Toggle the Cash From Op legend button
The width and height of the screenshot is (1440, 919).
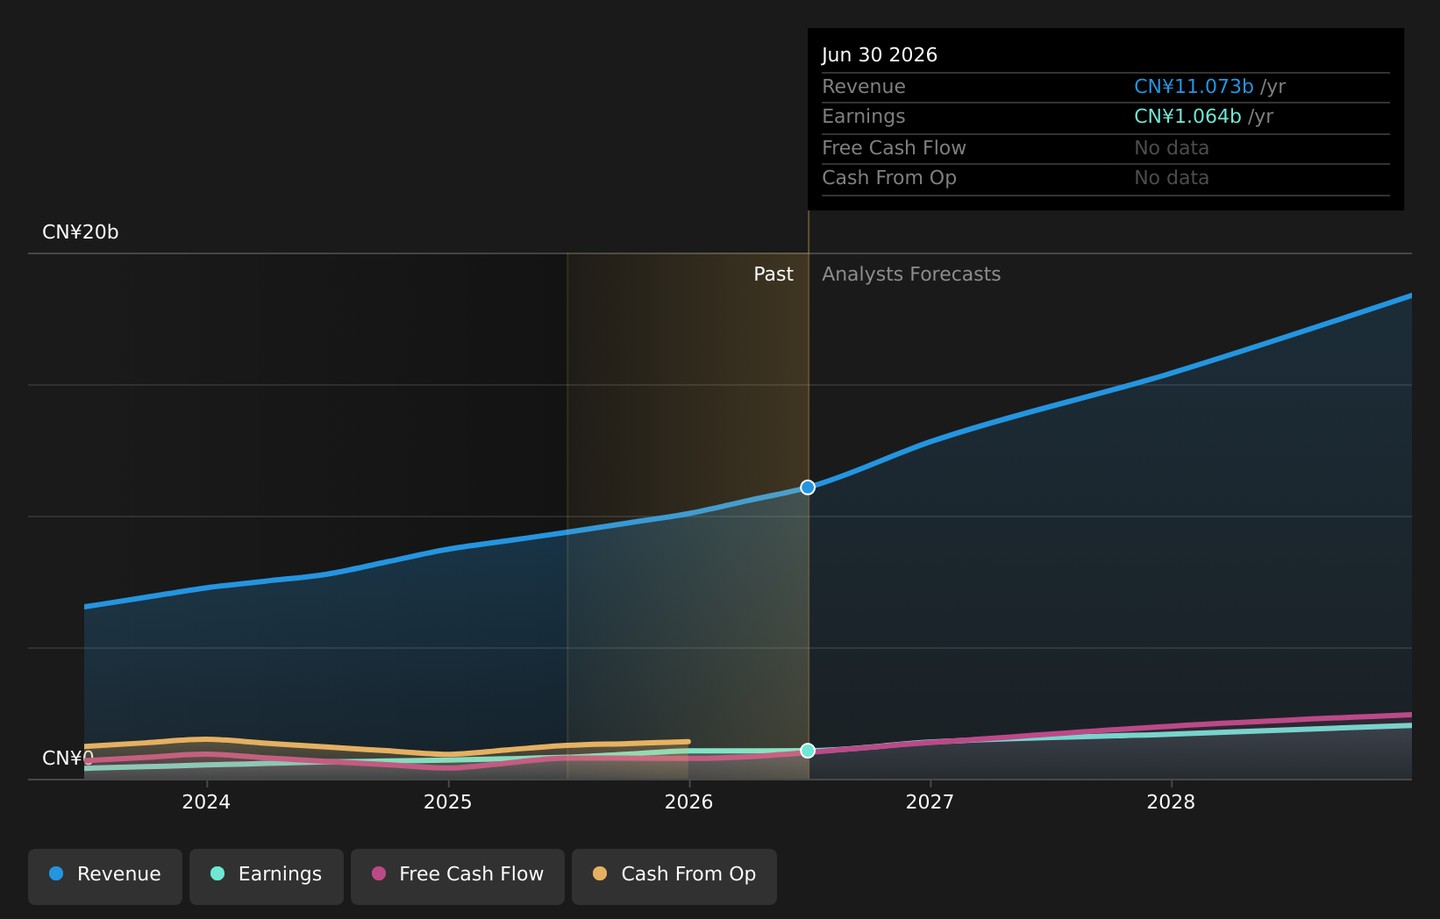pyautogui.click(x=674, y=876)
